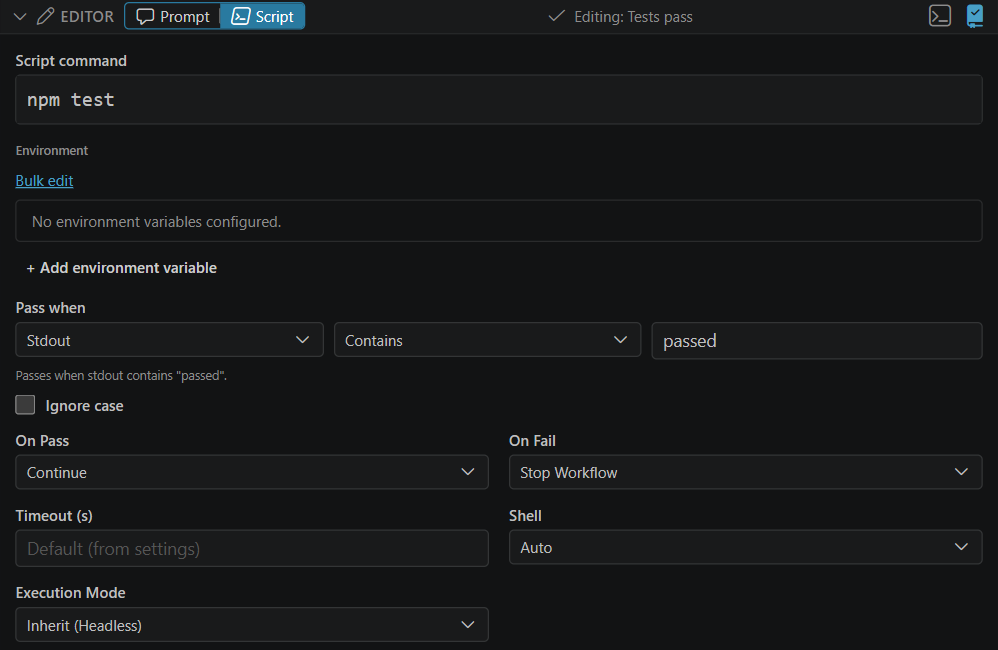
Task: Click the pencil Editor icon
Action: (45, 17)
